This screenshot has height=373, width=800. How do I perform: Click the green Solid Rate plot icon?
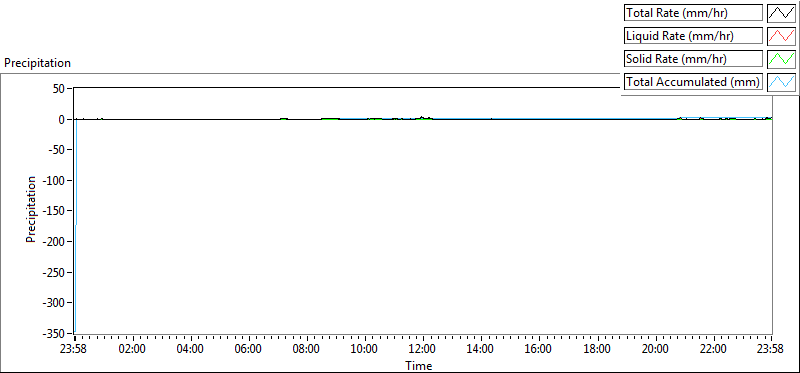781,59
